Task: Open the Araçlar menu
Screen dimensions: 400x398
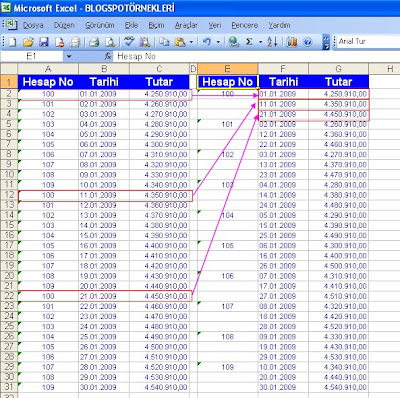Action: (186, 25)
